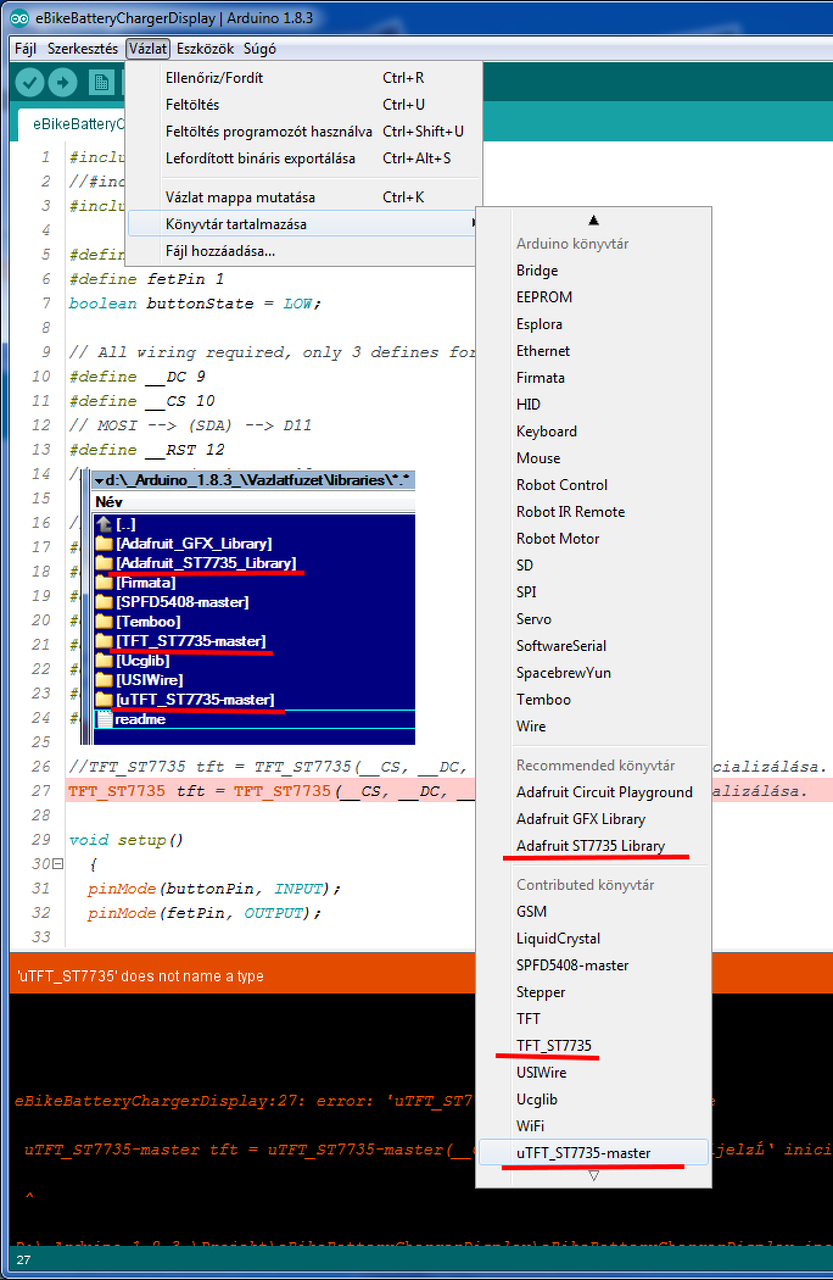Open the TFT_ST7735-master folder
Screen dimensions: 833x1280
182,641
